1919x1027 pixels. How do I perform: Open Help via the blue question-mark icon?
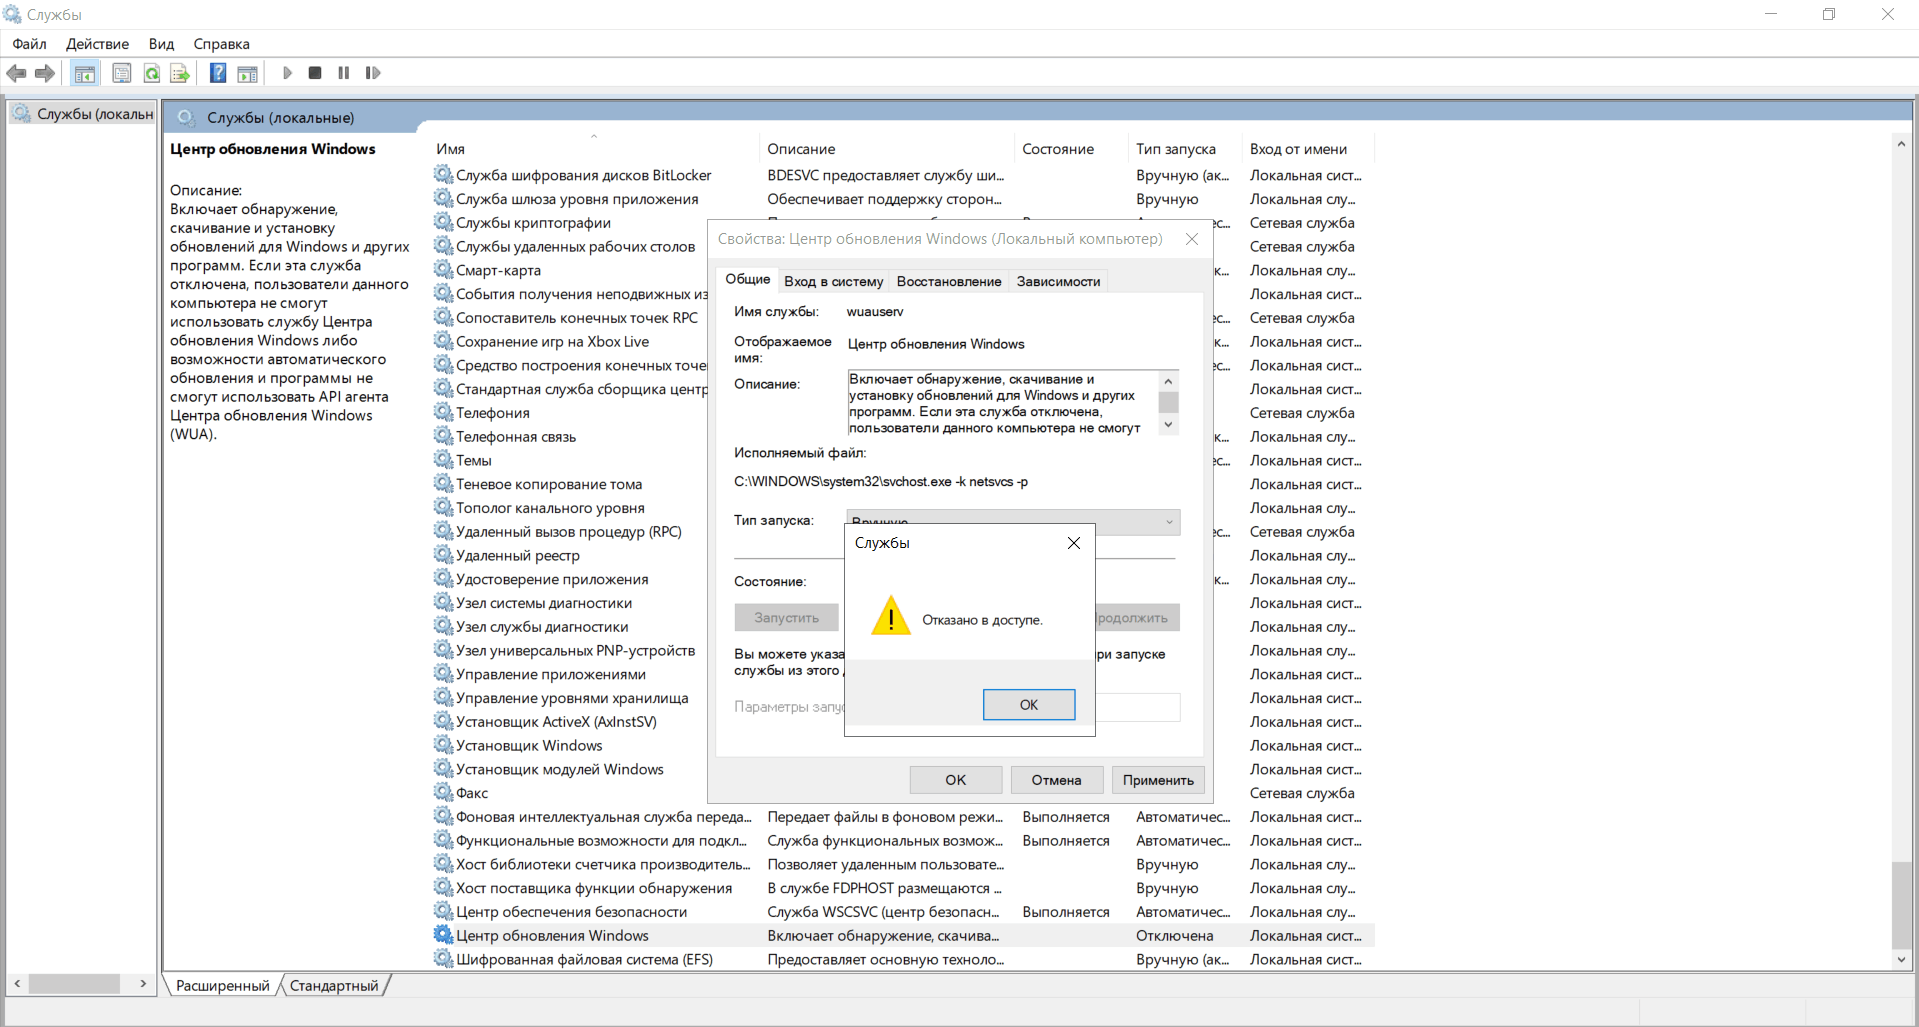tap(218, 73)
